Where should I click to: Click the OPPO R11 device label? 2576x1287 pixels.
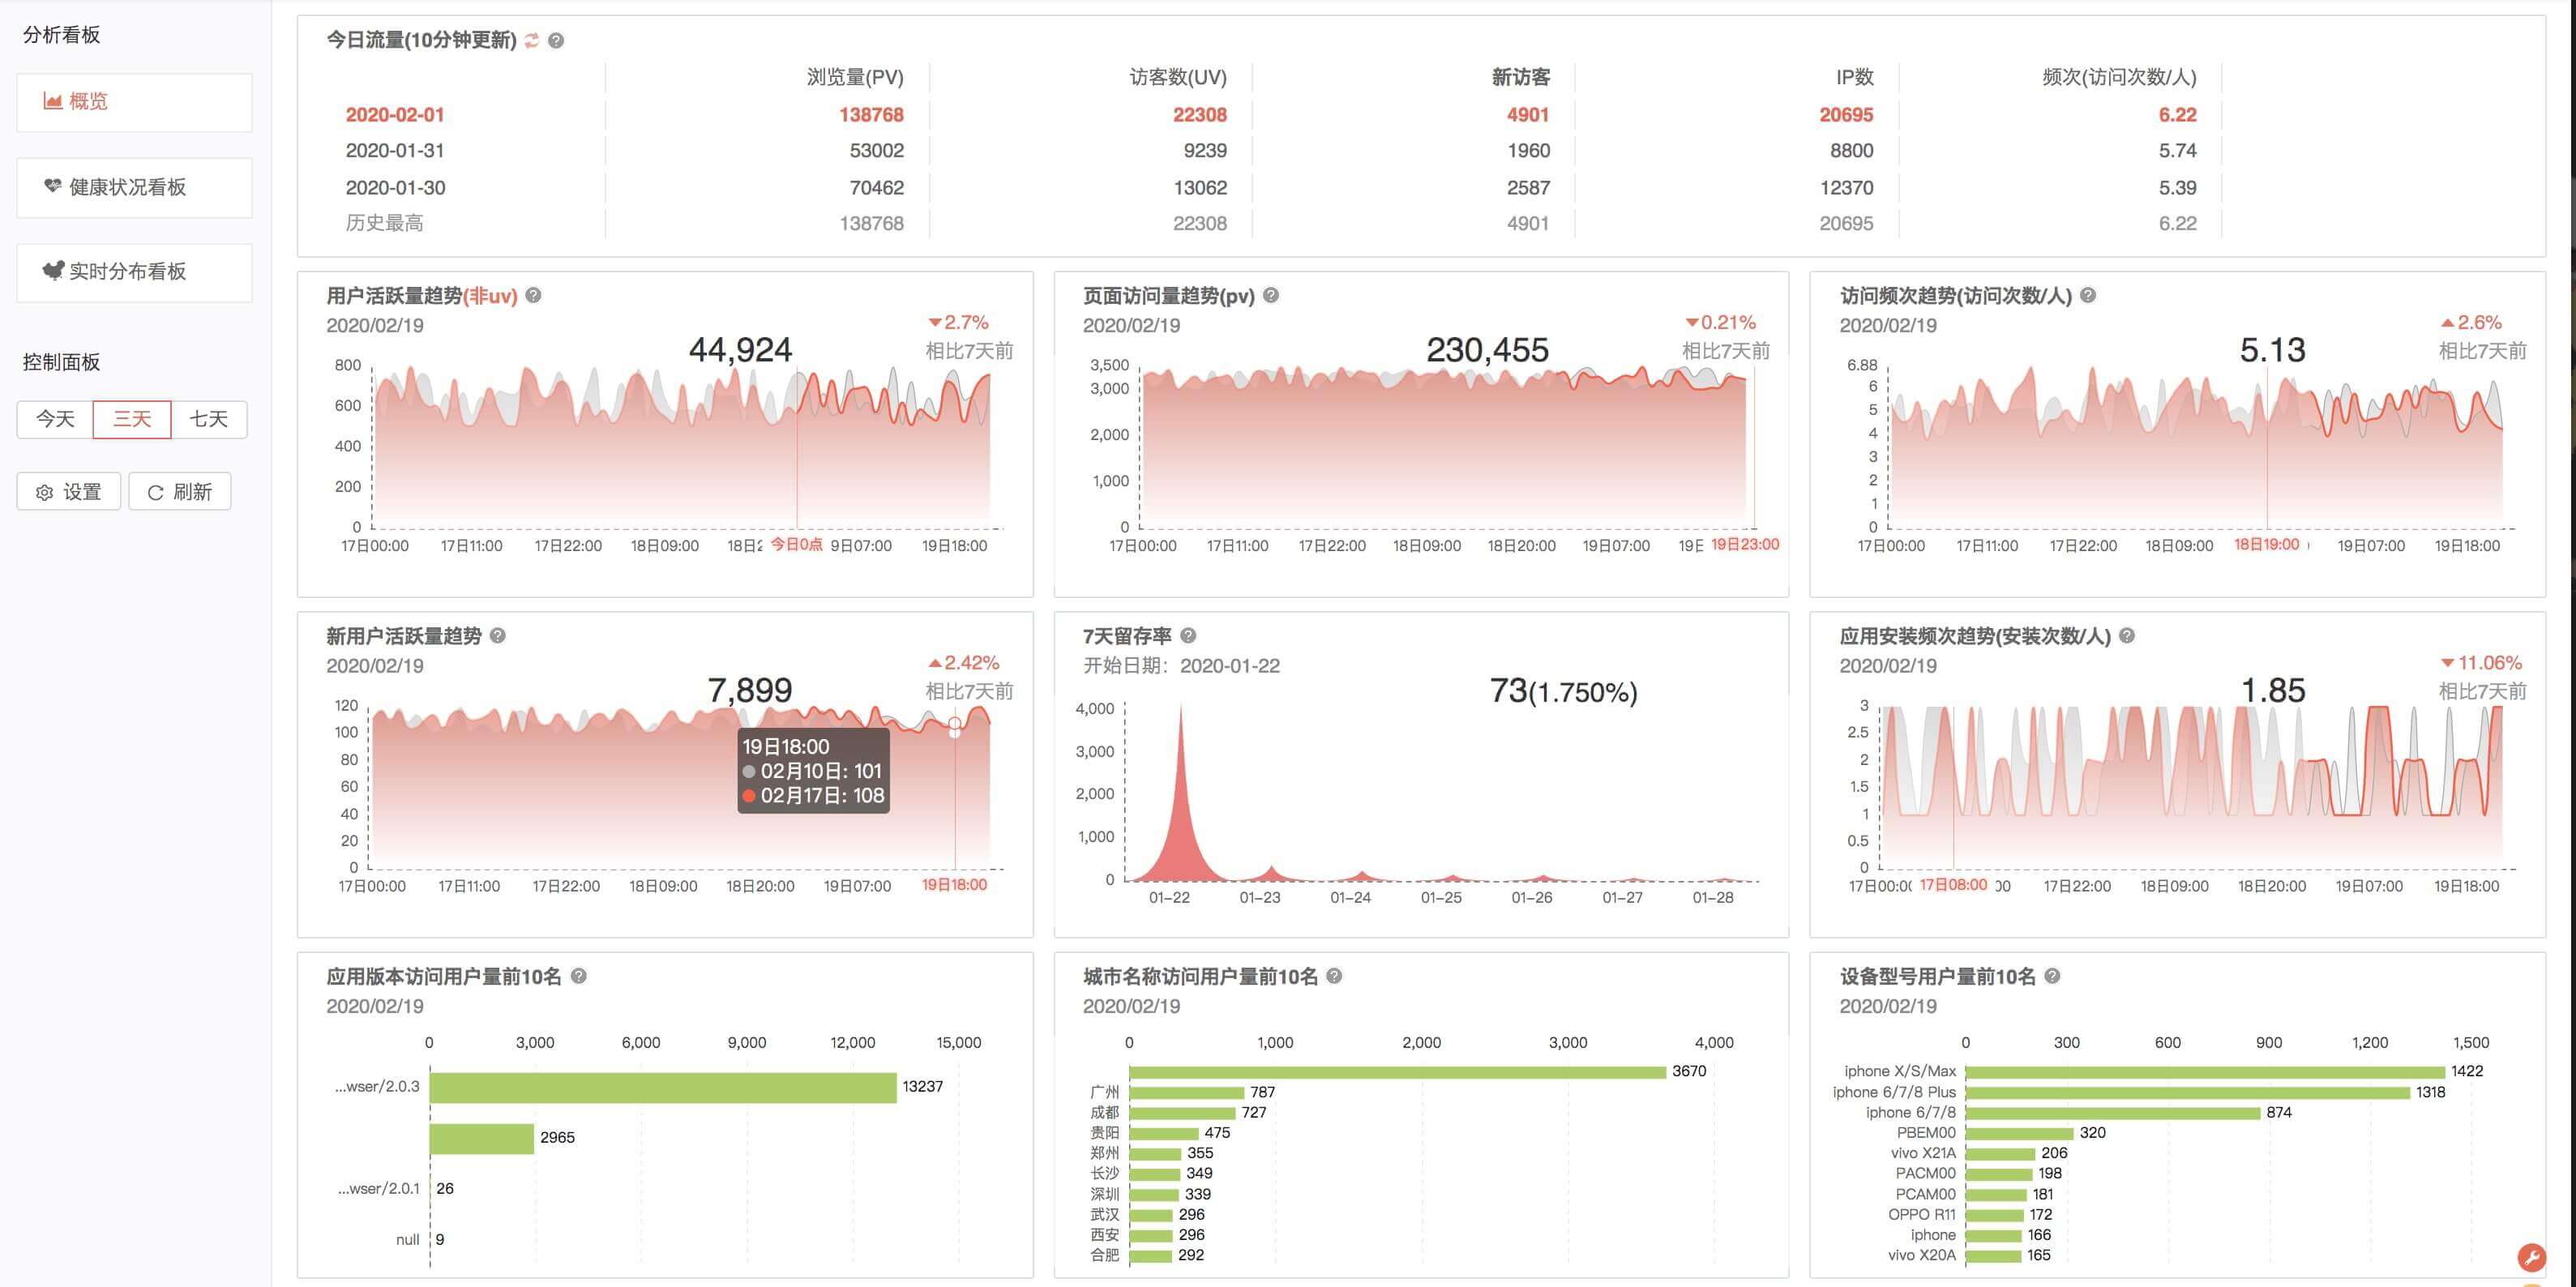1922,1214
